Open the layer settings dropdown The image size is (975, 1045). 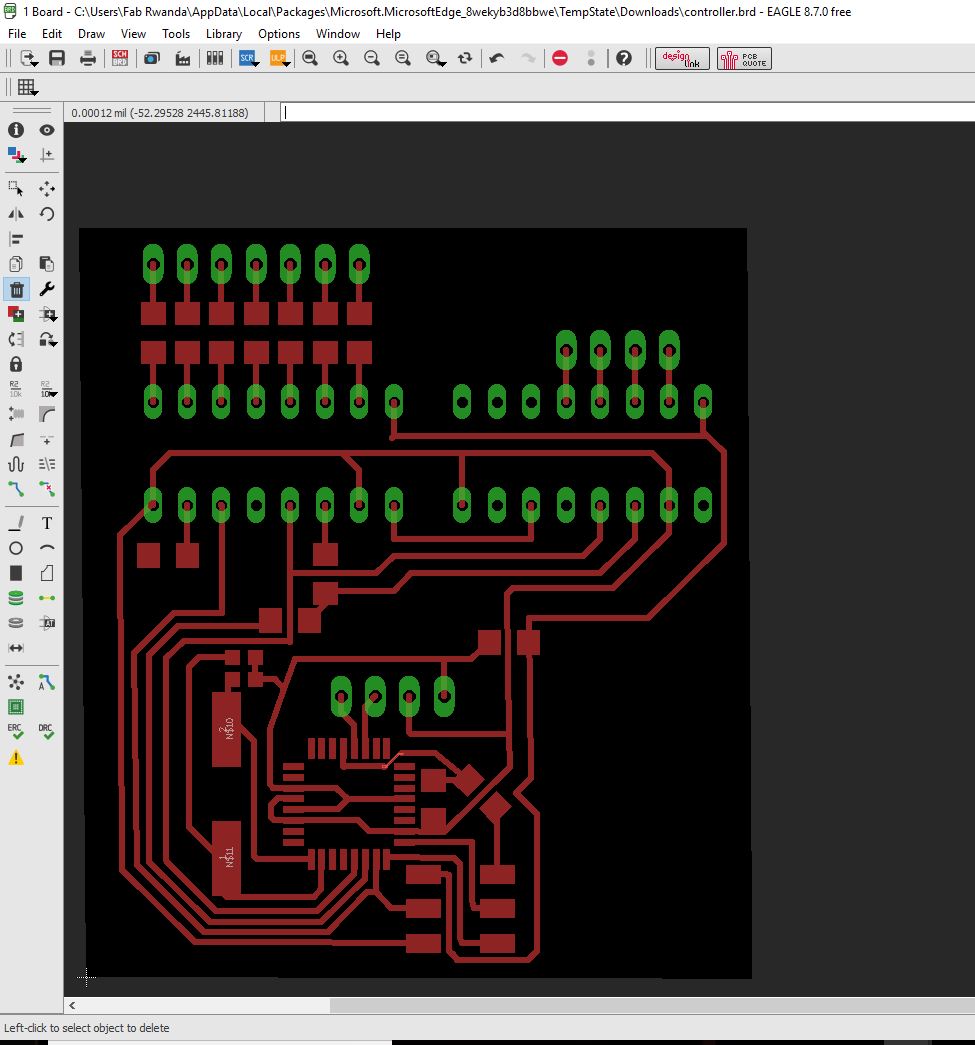tap(16, 155)
